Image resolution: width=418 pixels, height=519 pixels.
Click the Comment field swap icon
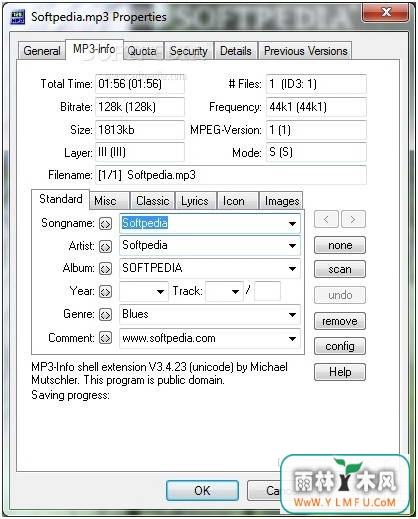[x=105, y=338]
